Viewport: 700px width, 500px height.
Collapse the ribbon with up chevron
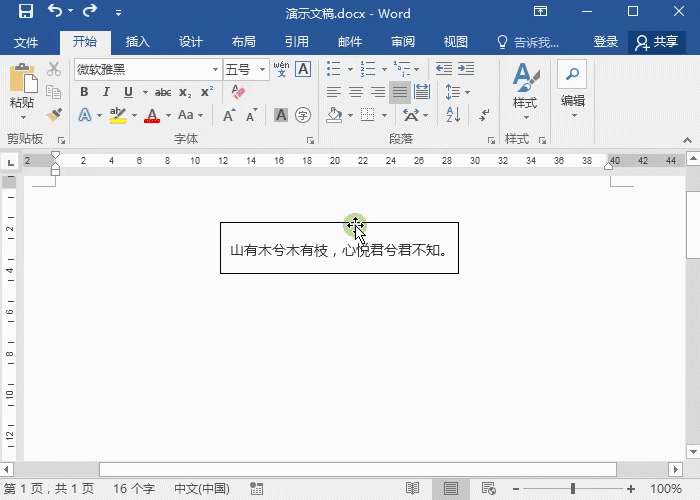[688, 141]
